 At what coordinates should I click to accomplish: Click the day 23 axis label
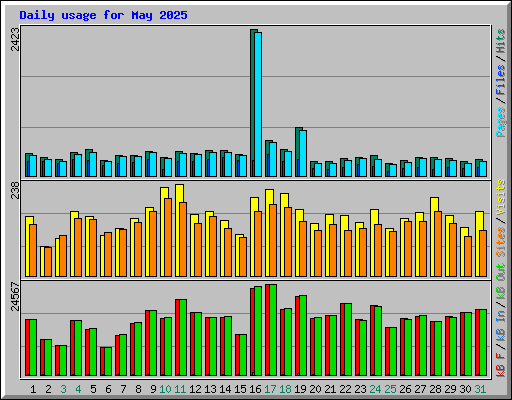coord(360,389)
